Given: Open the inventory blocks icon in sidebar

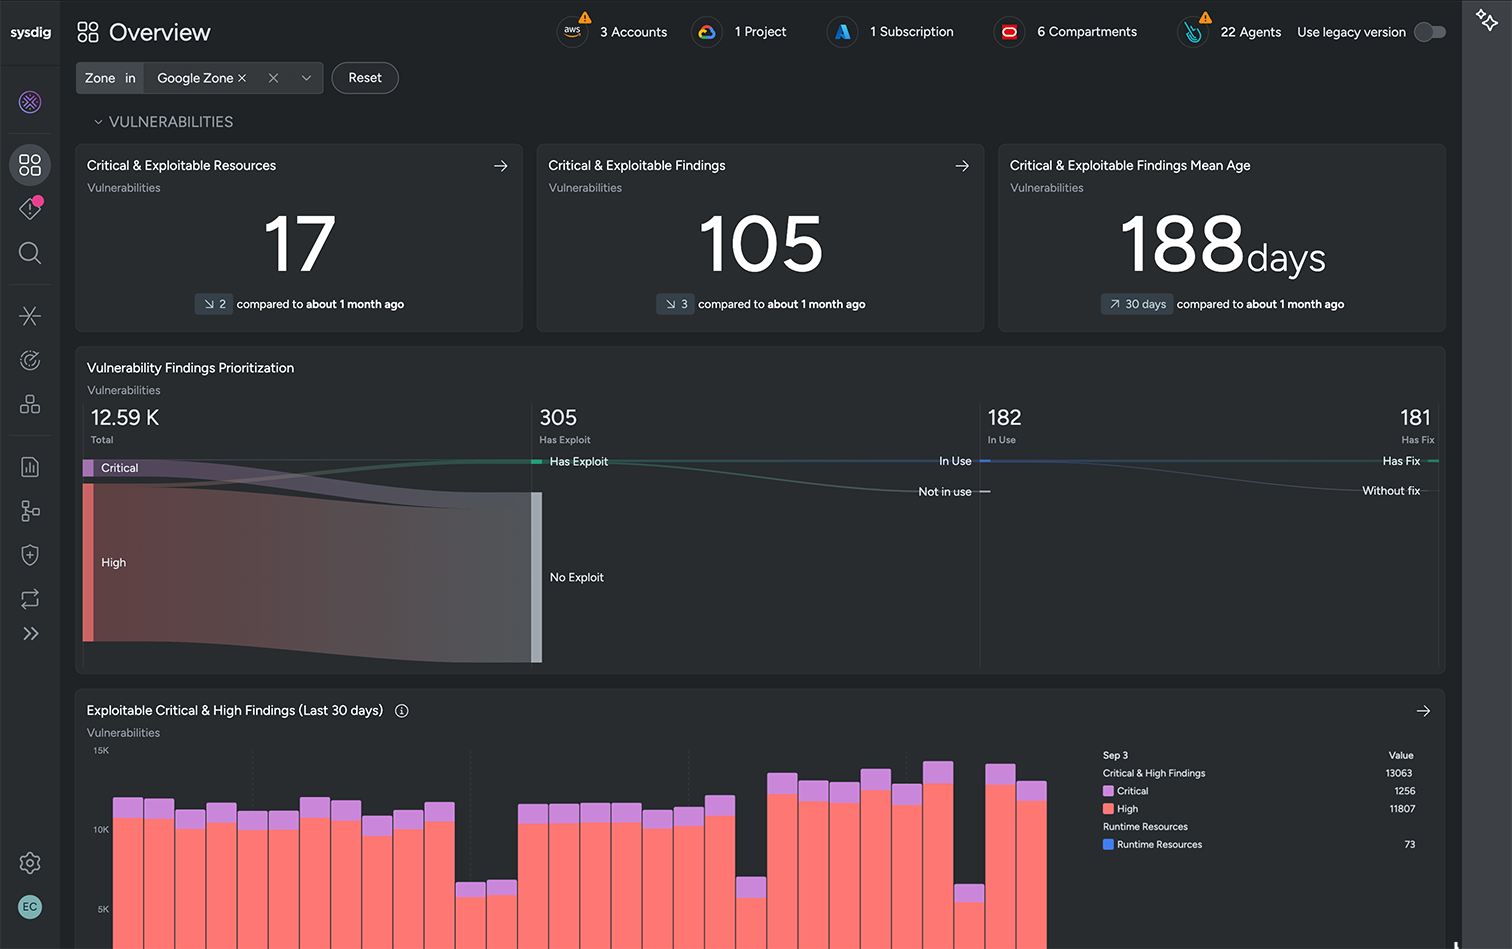Looking at the screenshot, I should [x=30, y=404].
